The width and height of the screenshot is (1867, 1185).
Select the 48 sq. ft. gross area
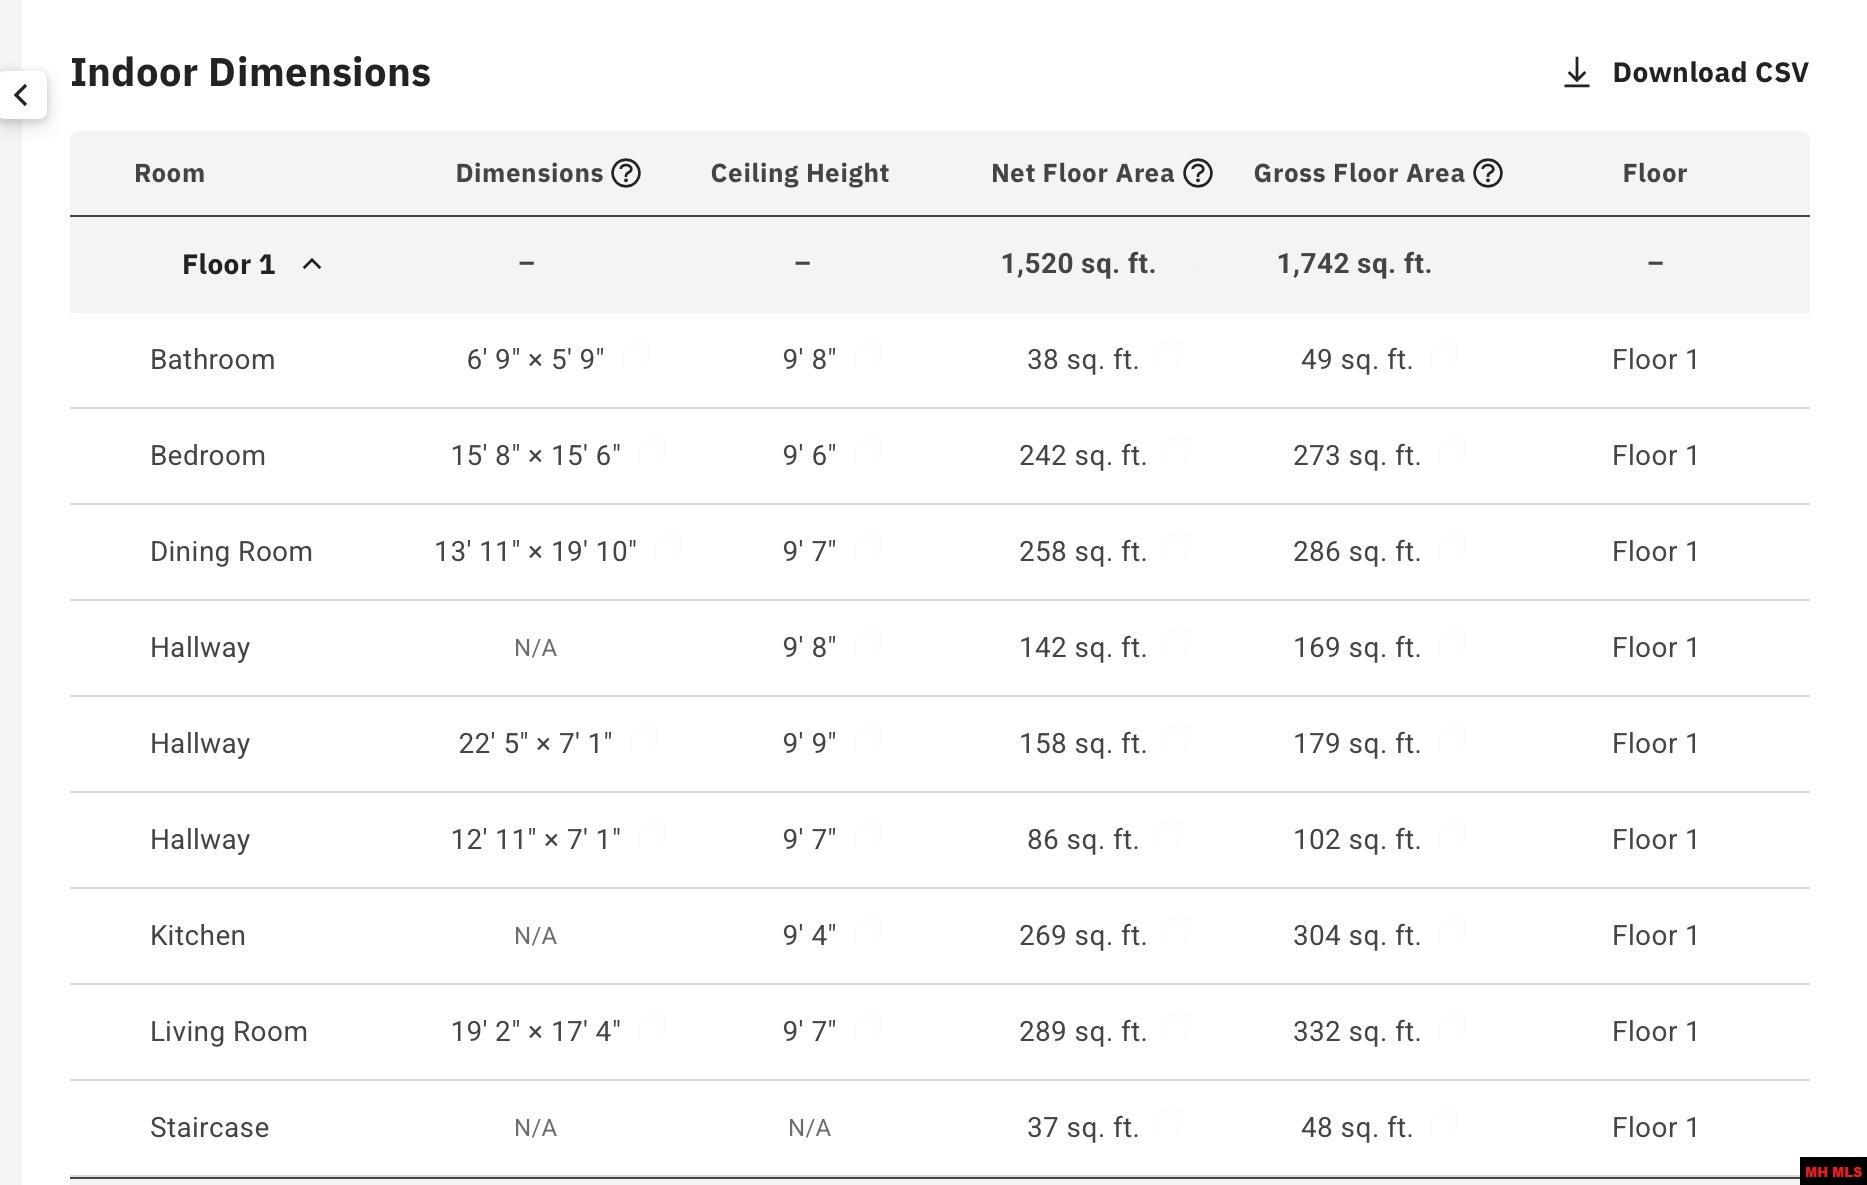pyautogui.click(x=1357, y=1128)
